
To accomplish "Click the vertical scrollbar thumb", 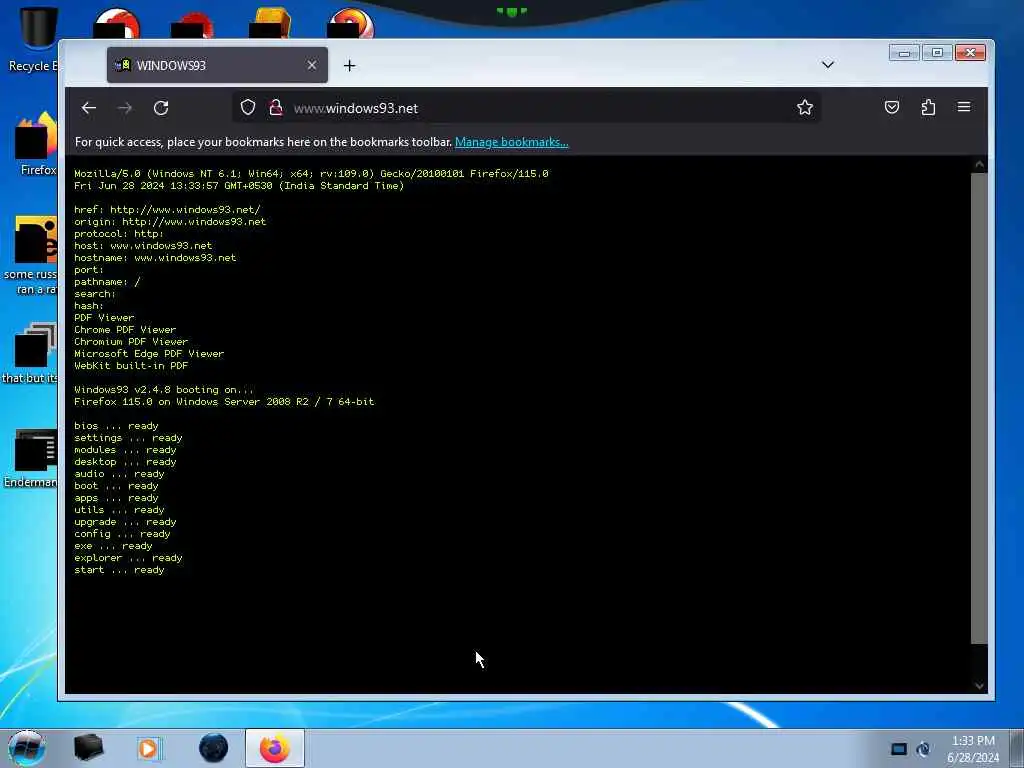I will coord(979,408).
